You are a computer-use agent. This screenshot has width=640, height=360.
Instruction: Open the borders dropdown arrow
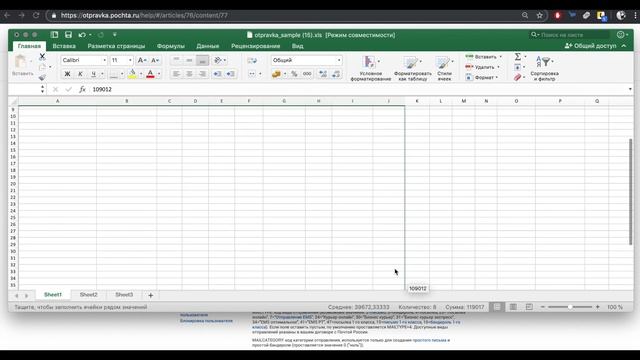[x=122, y=74]
